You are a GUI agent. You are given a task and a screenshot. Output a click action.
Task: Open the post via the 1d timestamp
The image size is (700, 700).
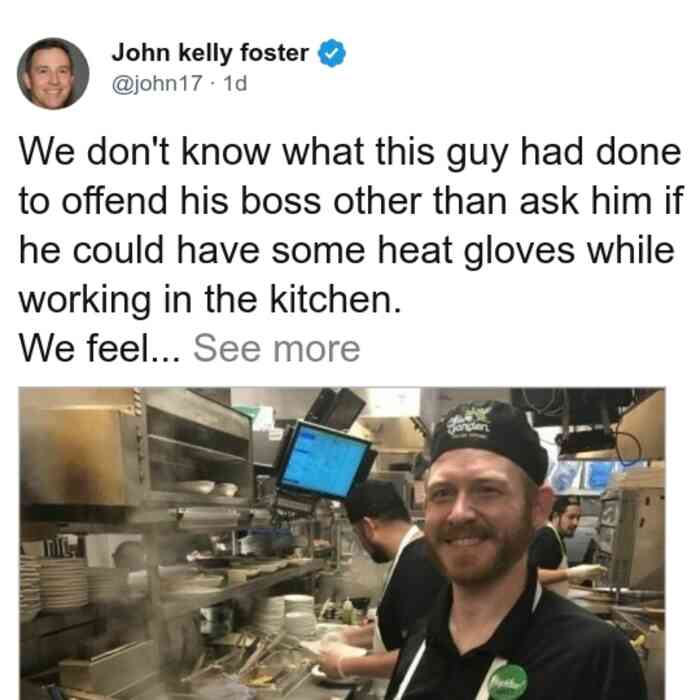click(235, 83)
